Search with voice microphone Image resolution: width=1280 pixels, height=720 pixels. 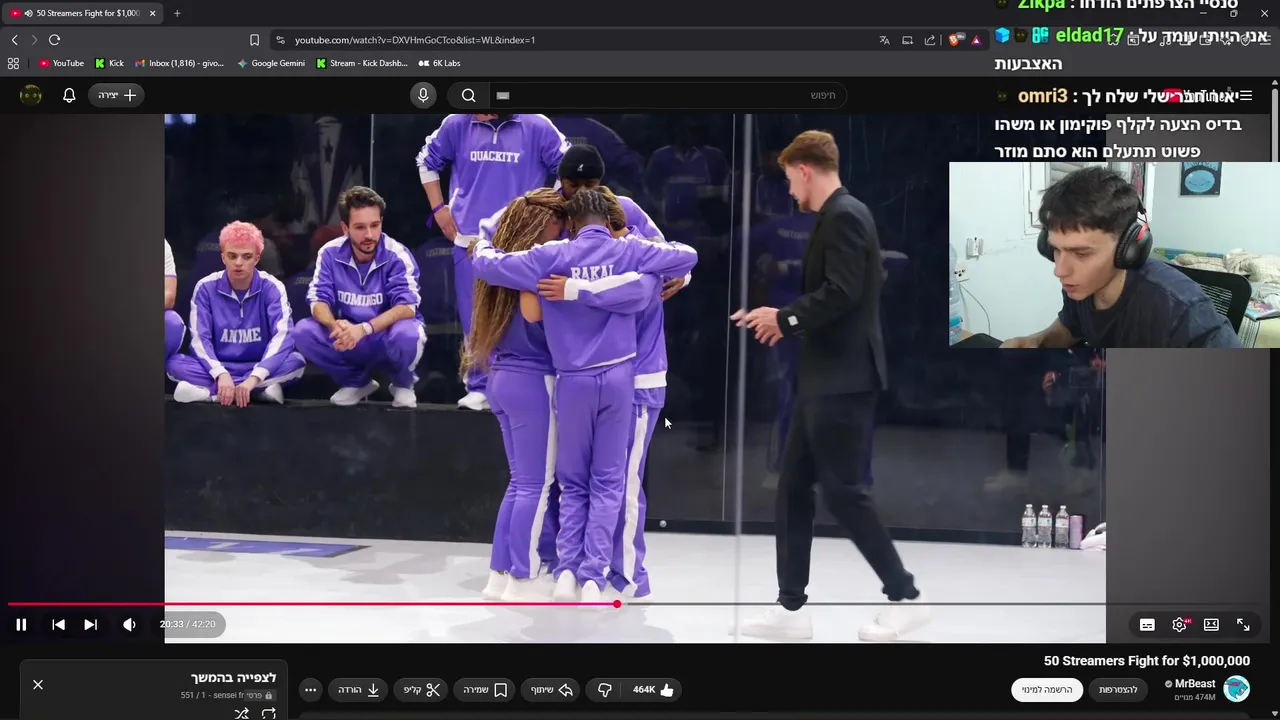[x=423, y=95]
